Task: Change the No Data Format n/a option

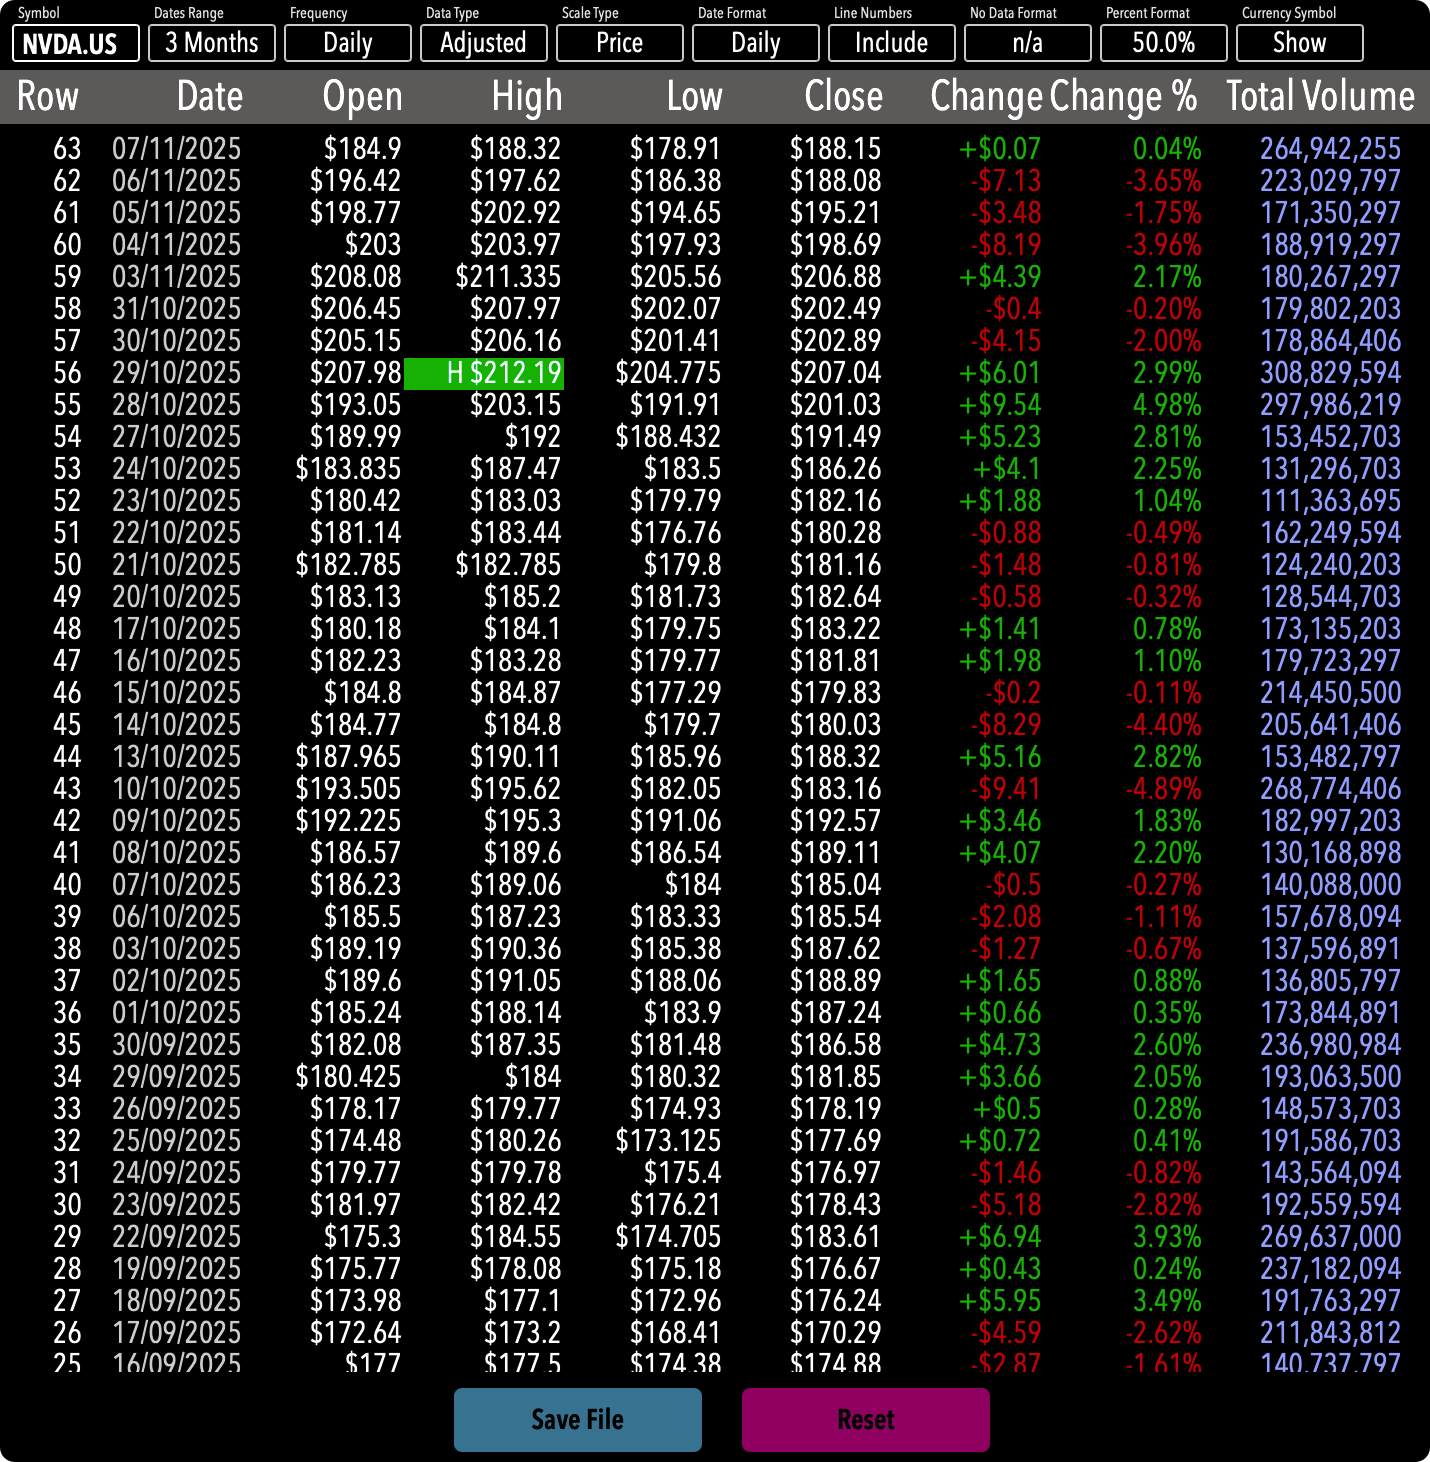Action: [1028, 44]
